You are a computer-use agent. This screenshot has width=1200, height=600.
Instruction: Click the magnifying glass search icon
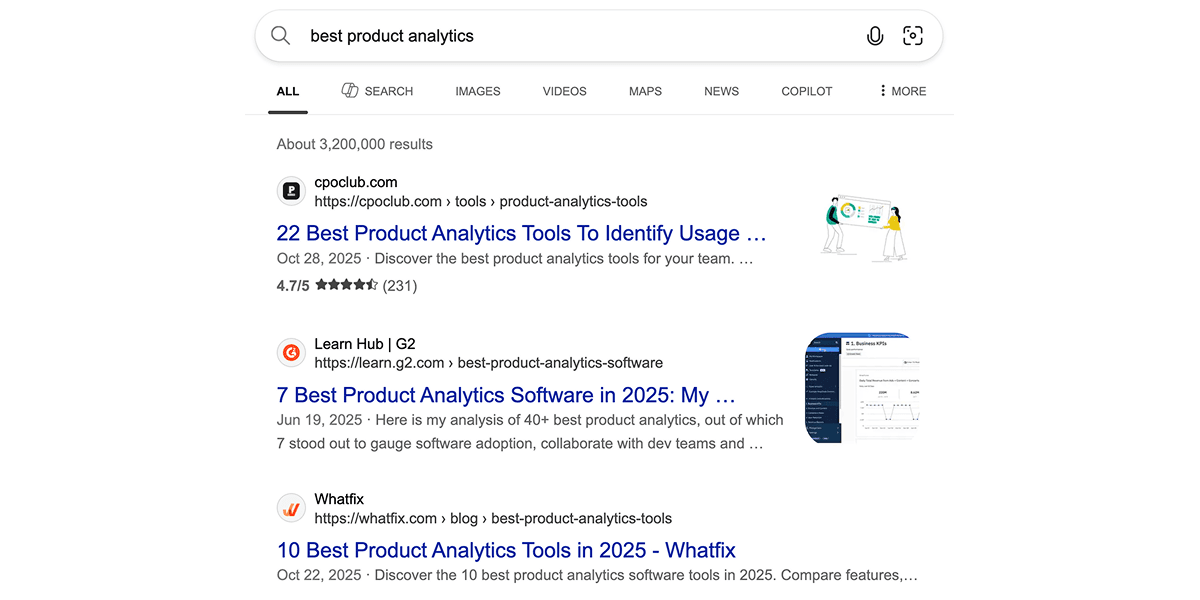coord(280,35)
